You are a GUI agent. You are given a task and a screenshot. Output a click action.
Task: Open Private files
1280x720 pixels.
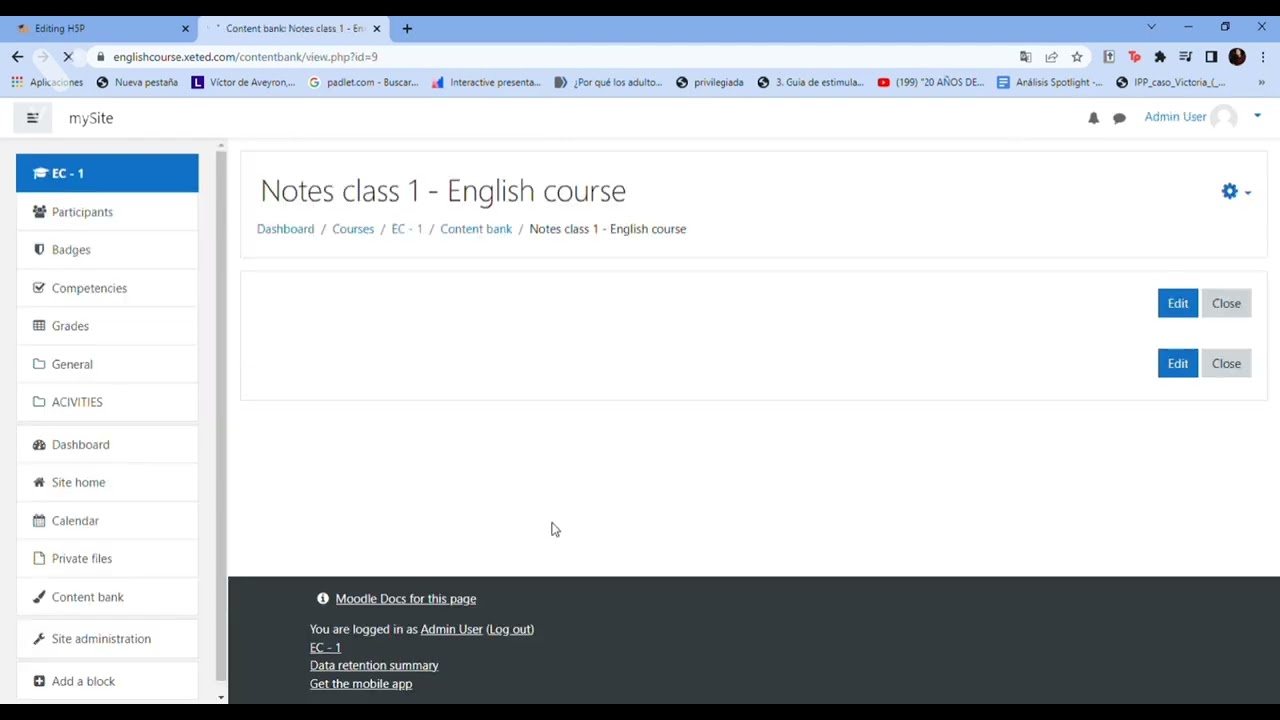click(x=107, y=559)
